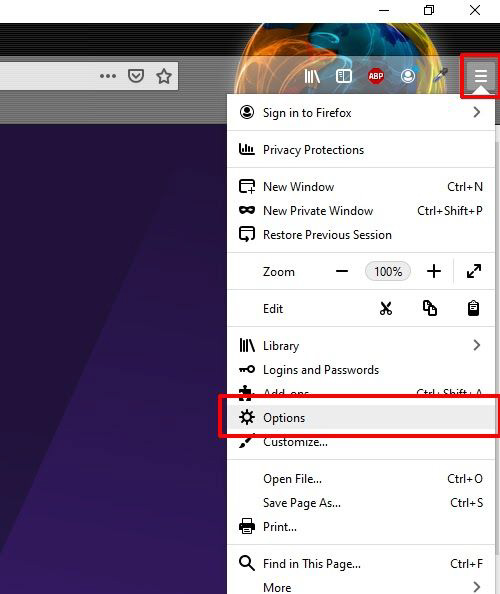Viewport: 500px width, 594px height.
Task: Open Privacy Protections menu item
Action: point(361,150)
